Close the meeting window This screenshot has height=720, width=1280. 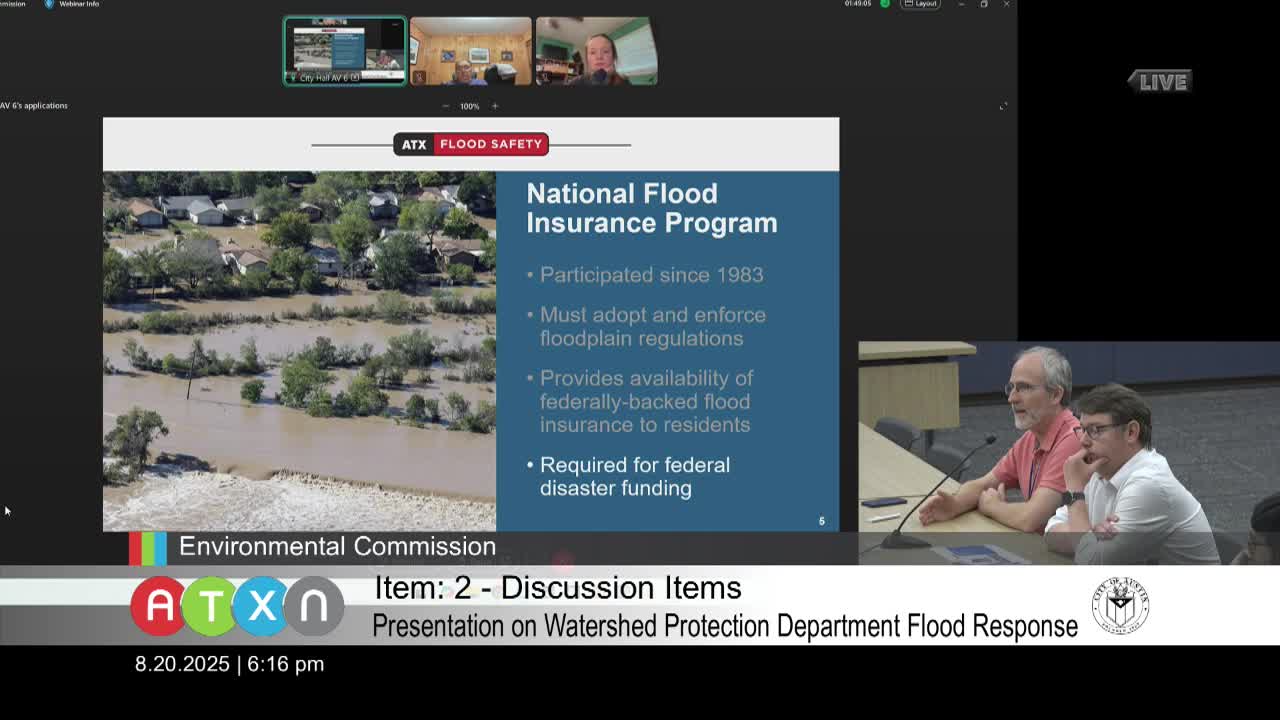point(1006,4)
